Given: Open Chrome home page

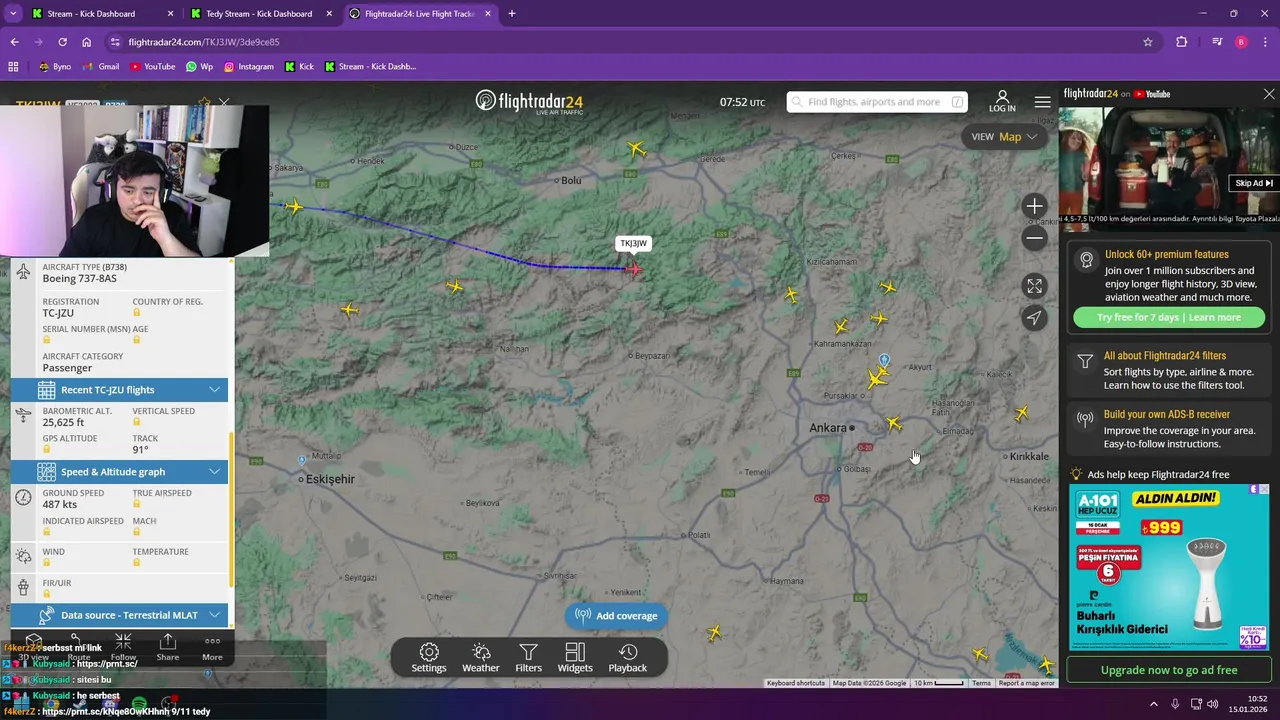Looking at the screenshot, I should point(87,42).
